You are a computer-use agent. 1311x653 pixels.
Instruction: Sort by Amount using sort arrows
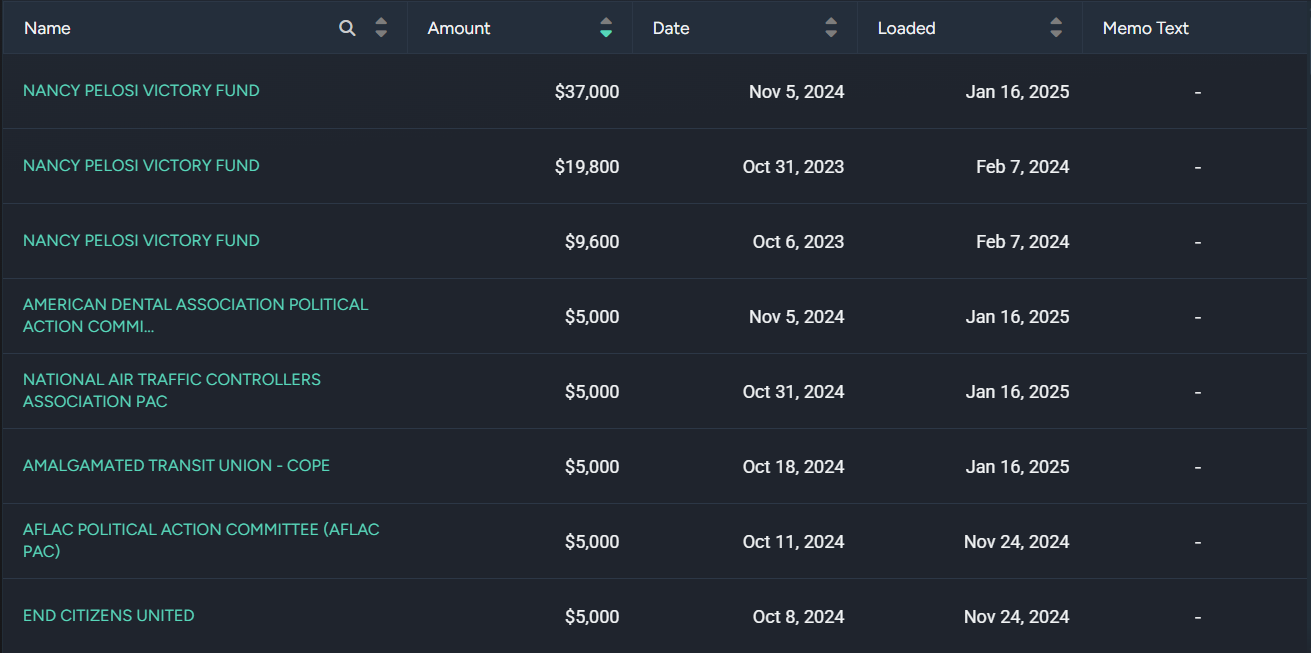point(606,28)
